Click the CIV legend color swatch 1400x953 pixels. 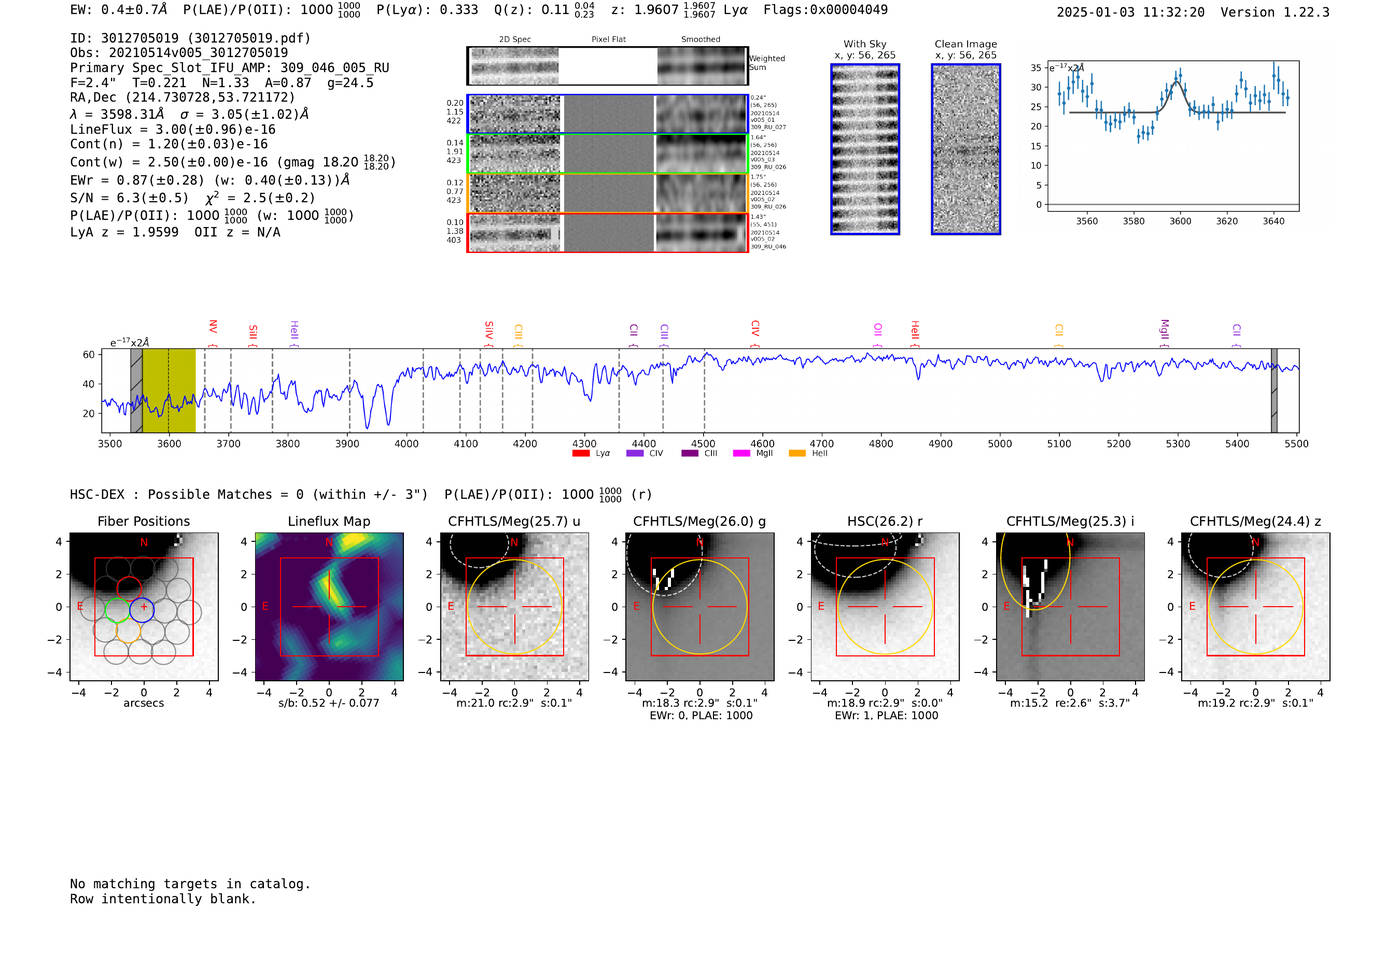click(x=635, y=453)
